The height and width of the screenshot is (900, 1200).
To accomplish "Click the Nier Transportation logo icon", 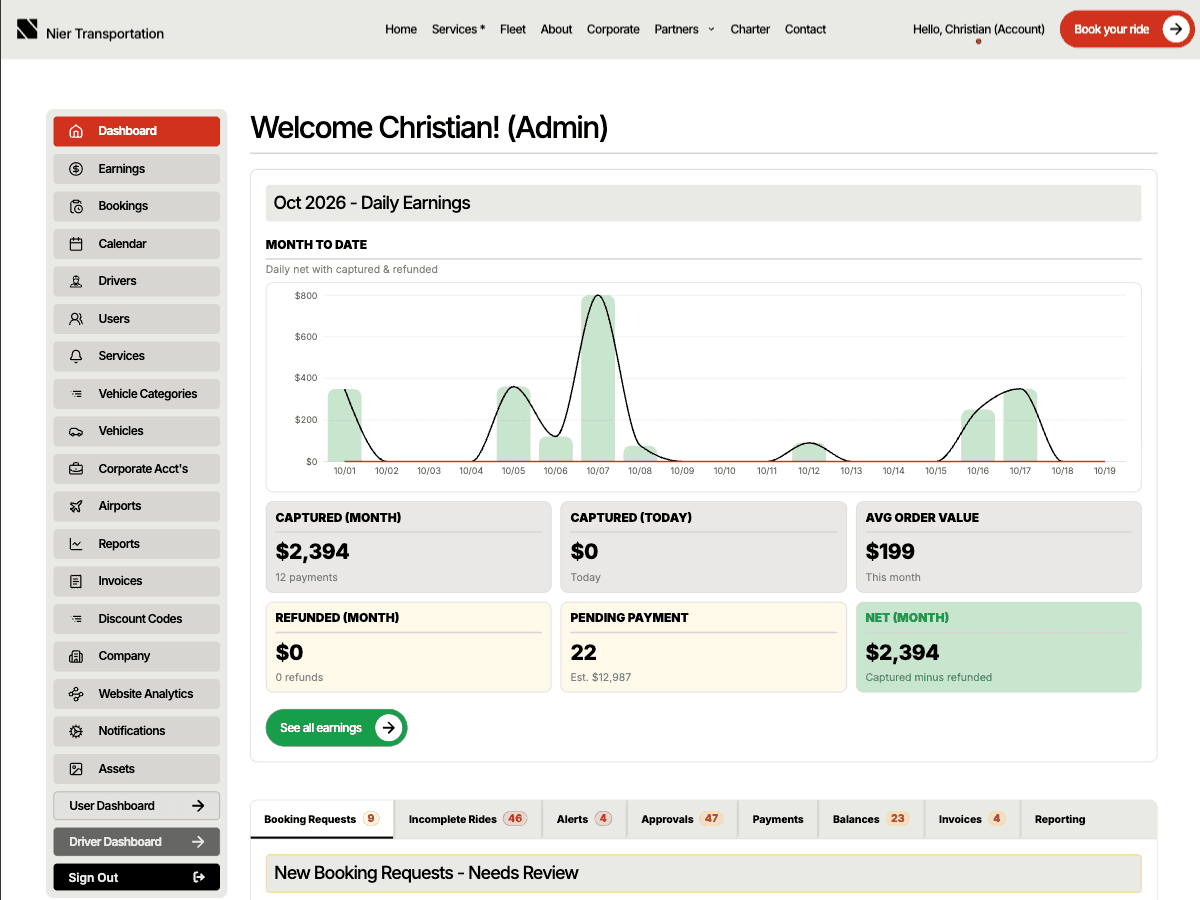I will point(27,29).
